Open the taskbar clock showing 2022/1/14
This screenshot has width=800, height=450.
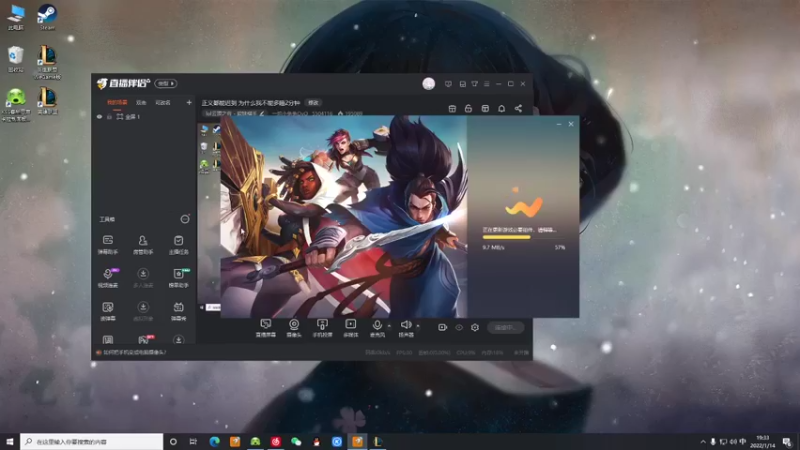pos(762,441)
